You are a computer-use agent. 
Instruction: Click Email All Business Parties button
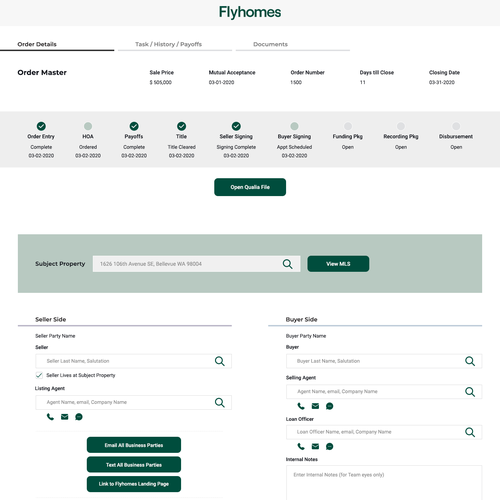pyautogui.click(x=134, y=445)
